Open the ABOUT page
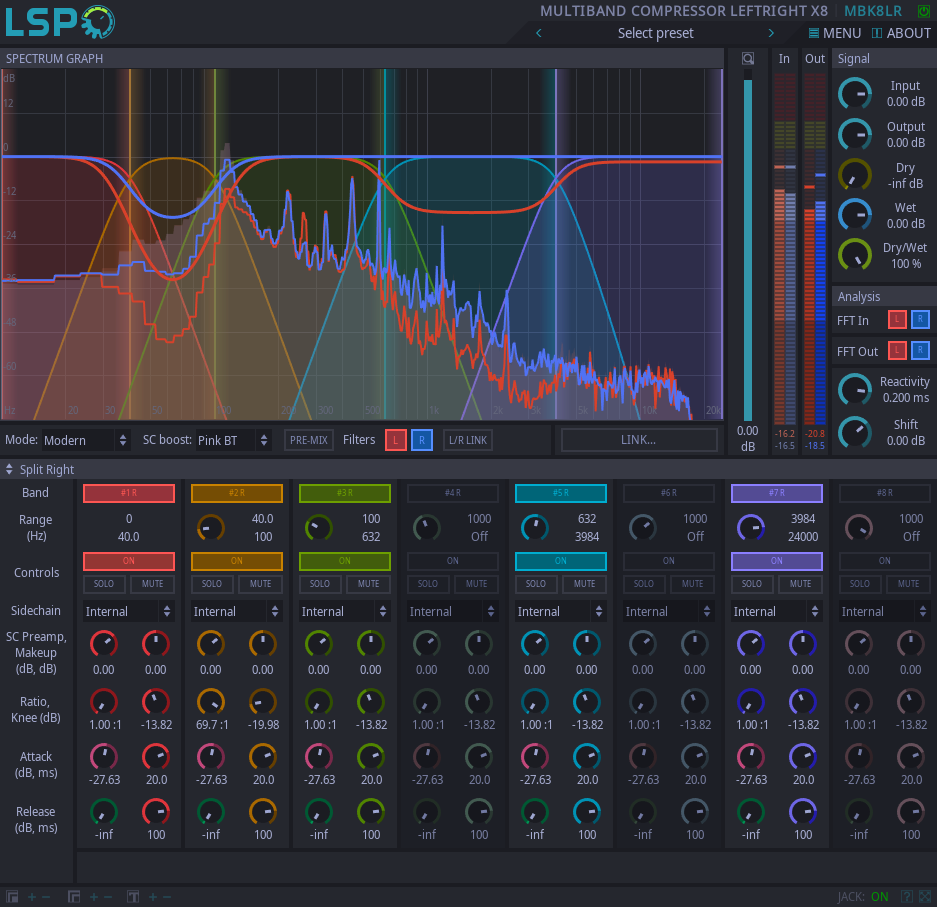Viewport: 937px width, 907px height. point(901,33)
